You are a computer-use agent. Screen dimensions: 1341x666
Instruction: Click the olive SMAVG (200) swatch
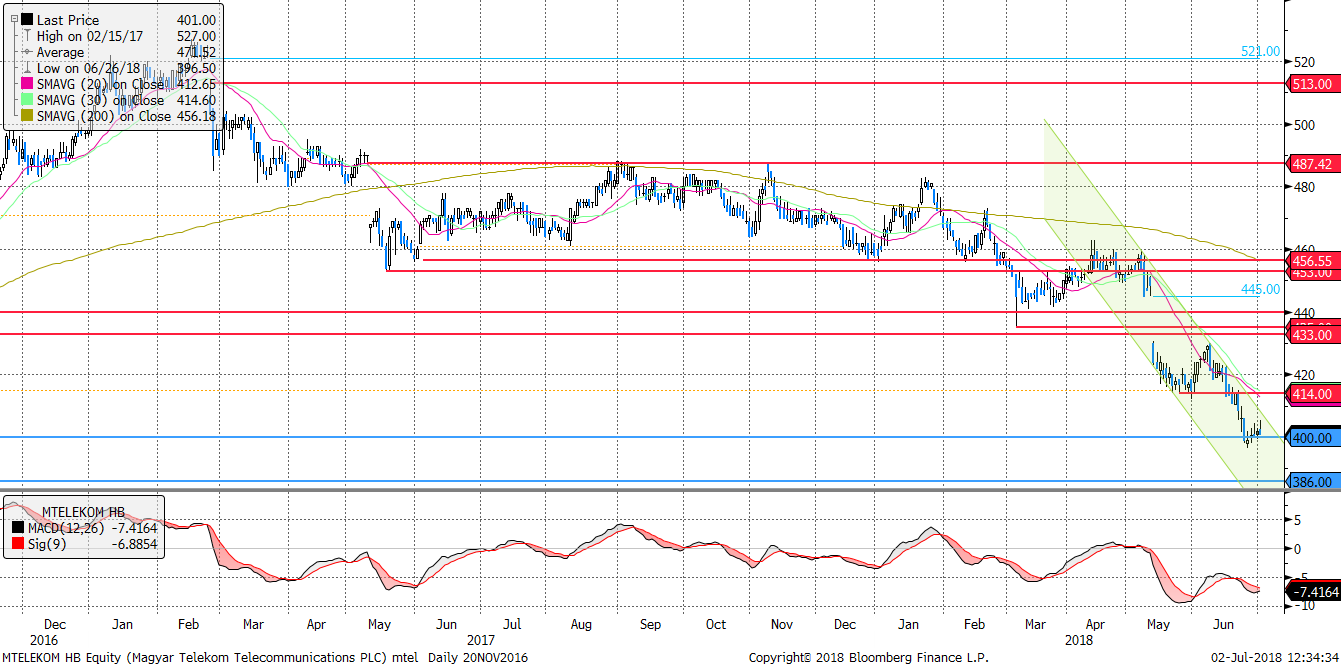[26, 116]
